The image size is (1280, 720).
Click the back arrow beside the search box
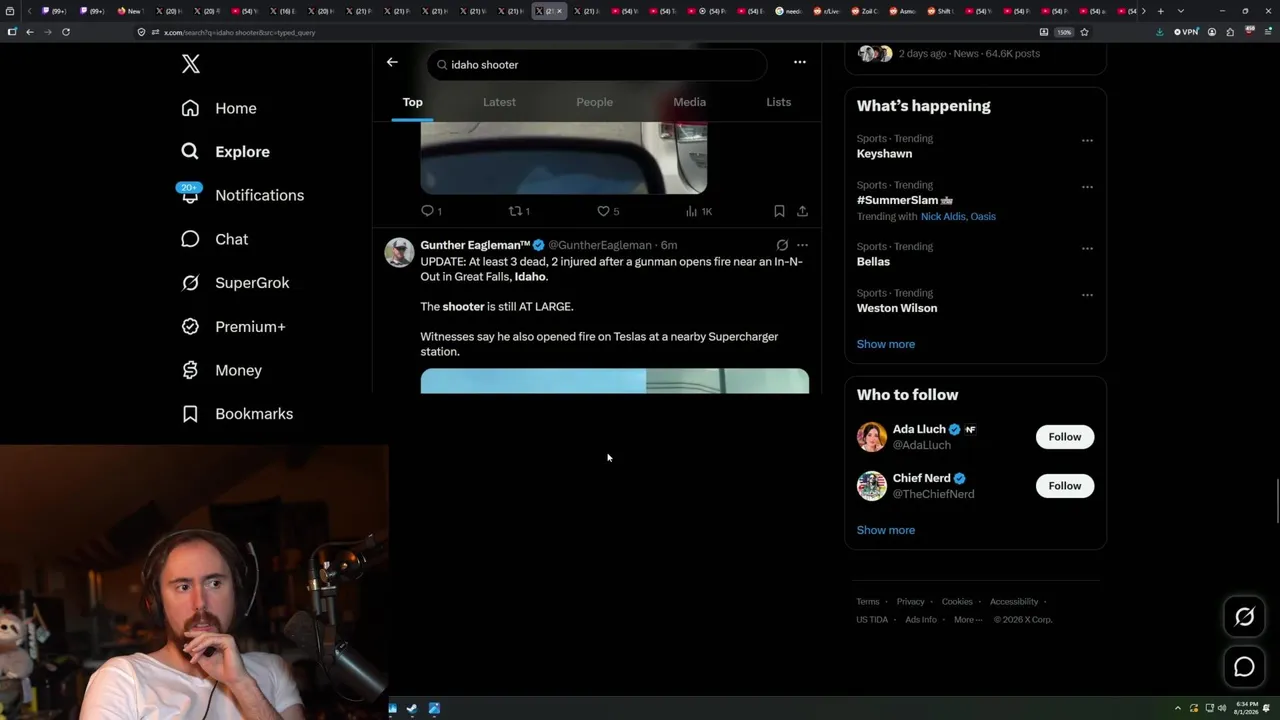(x=392, y=62)
